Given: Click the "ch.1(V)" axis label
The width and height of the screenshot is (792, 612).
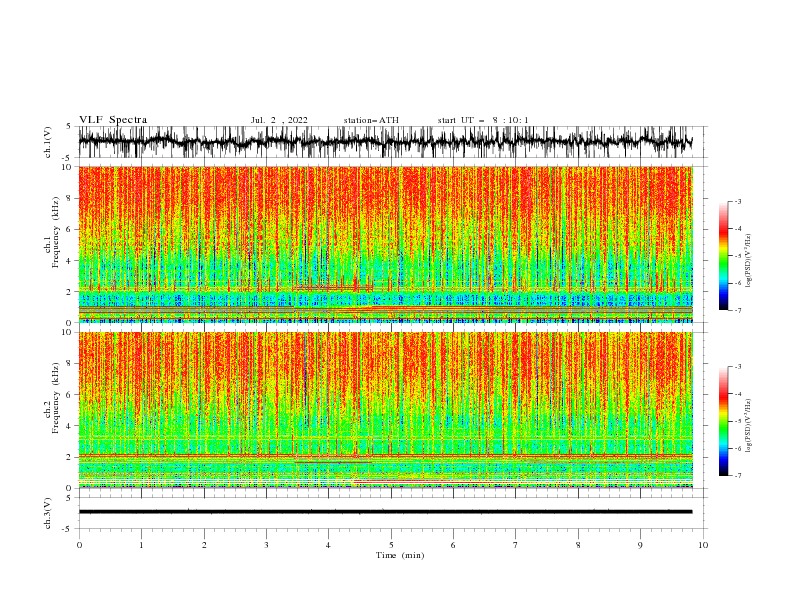Looking at the screenshot, I should [48, 142].
